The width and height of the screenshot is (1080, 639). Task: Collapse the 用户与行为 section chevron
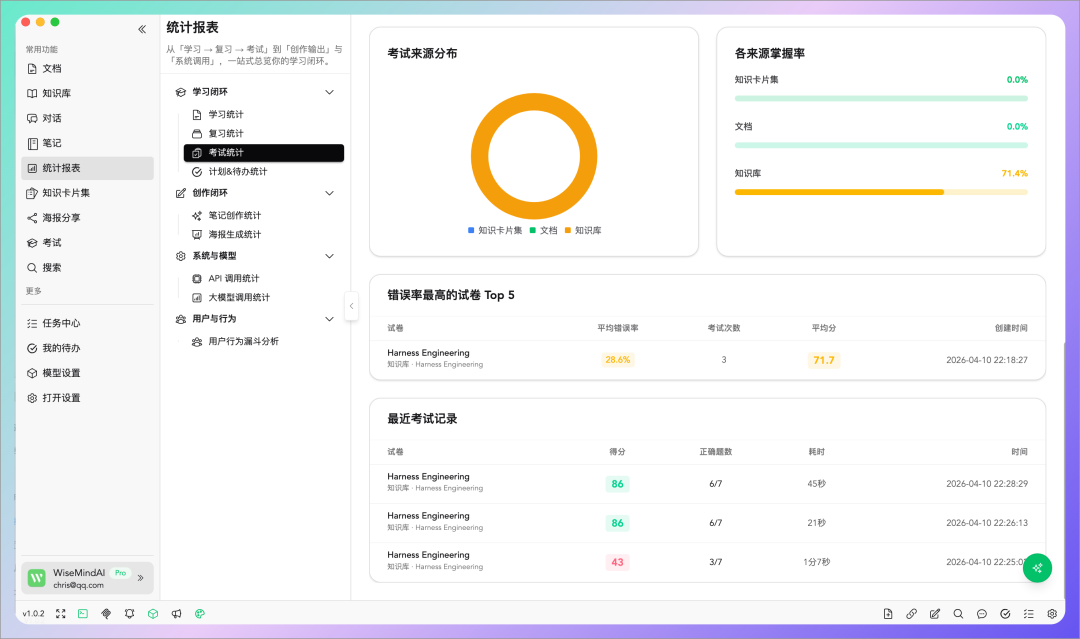329,319
